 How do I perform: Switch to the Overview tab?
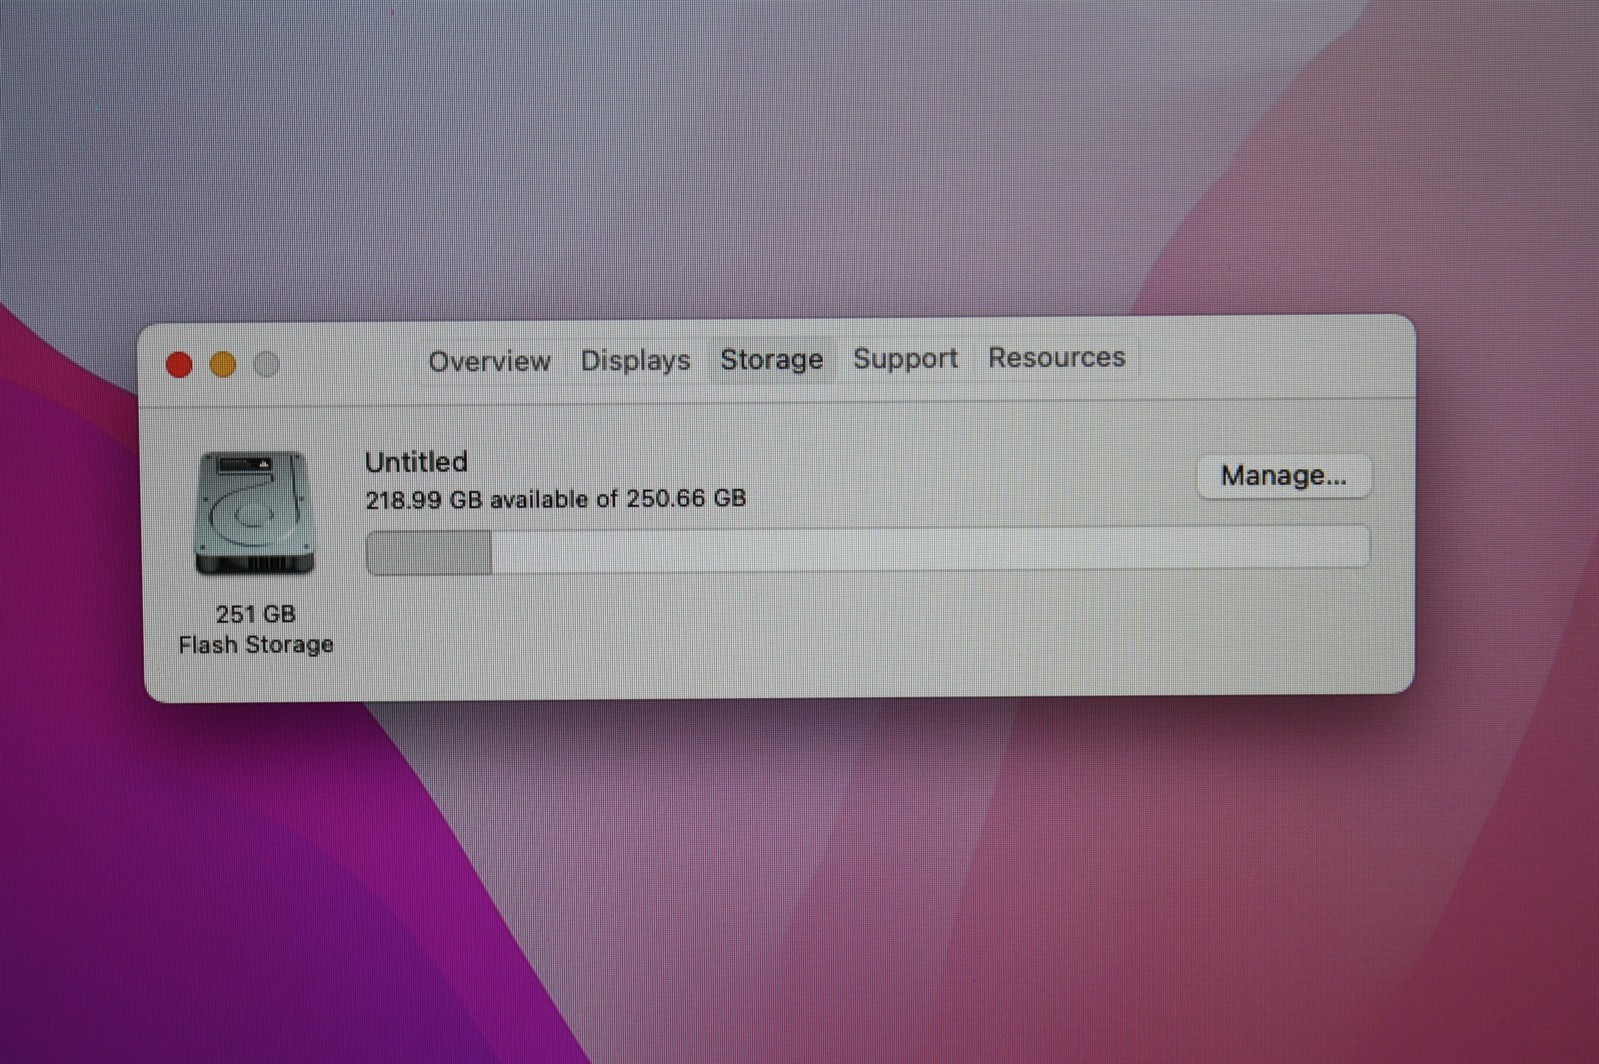point(489,361)
